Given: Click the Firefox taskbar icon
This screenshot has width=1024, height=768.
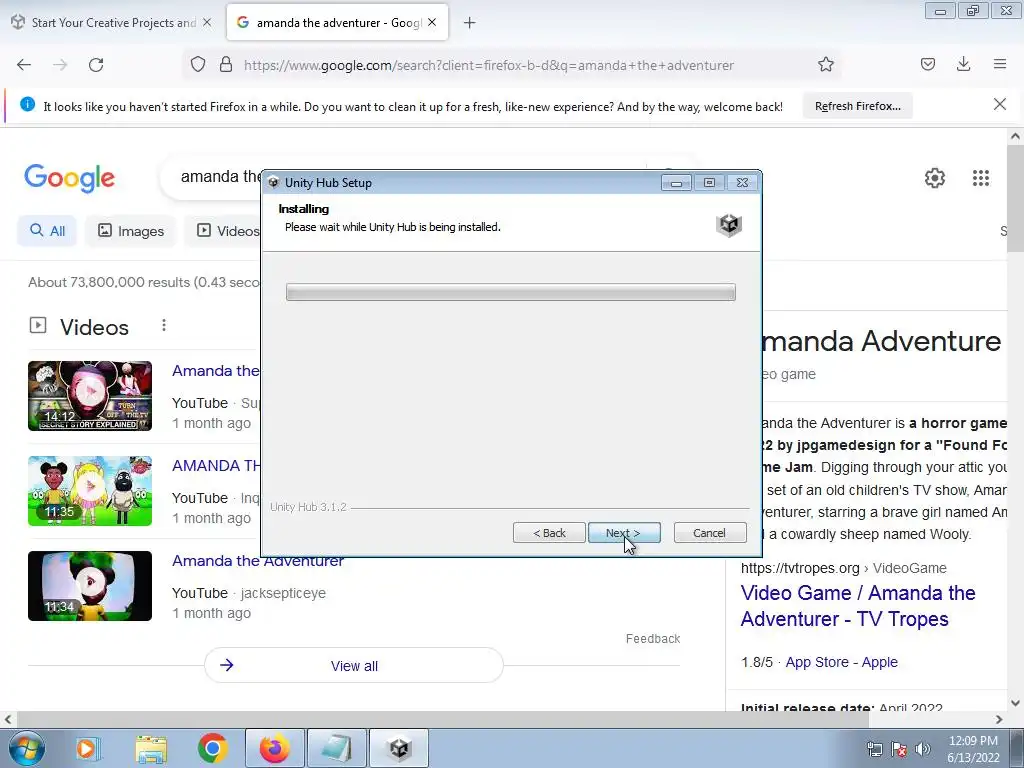Looking at the screenshot, I should click(274, 748).
